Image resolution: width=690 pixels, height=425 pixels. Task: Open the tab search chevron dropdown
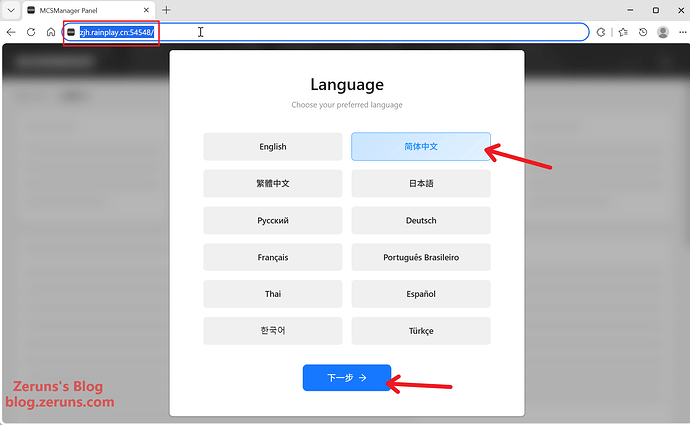11,10
